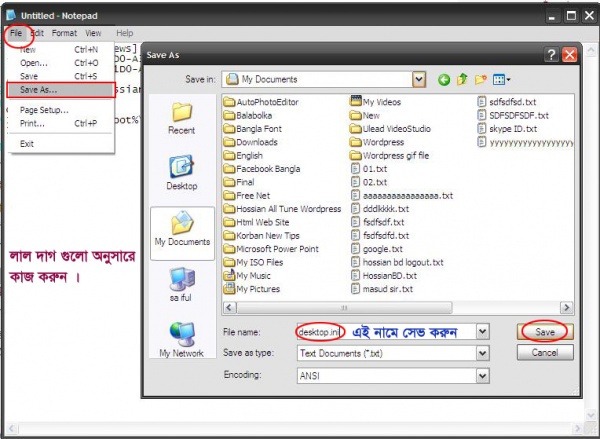Screen dimensions: 600x439
Task: Open the View menu in Notepad
Action: pos(93,33)
